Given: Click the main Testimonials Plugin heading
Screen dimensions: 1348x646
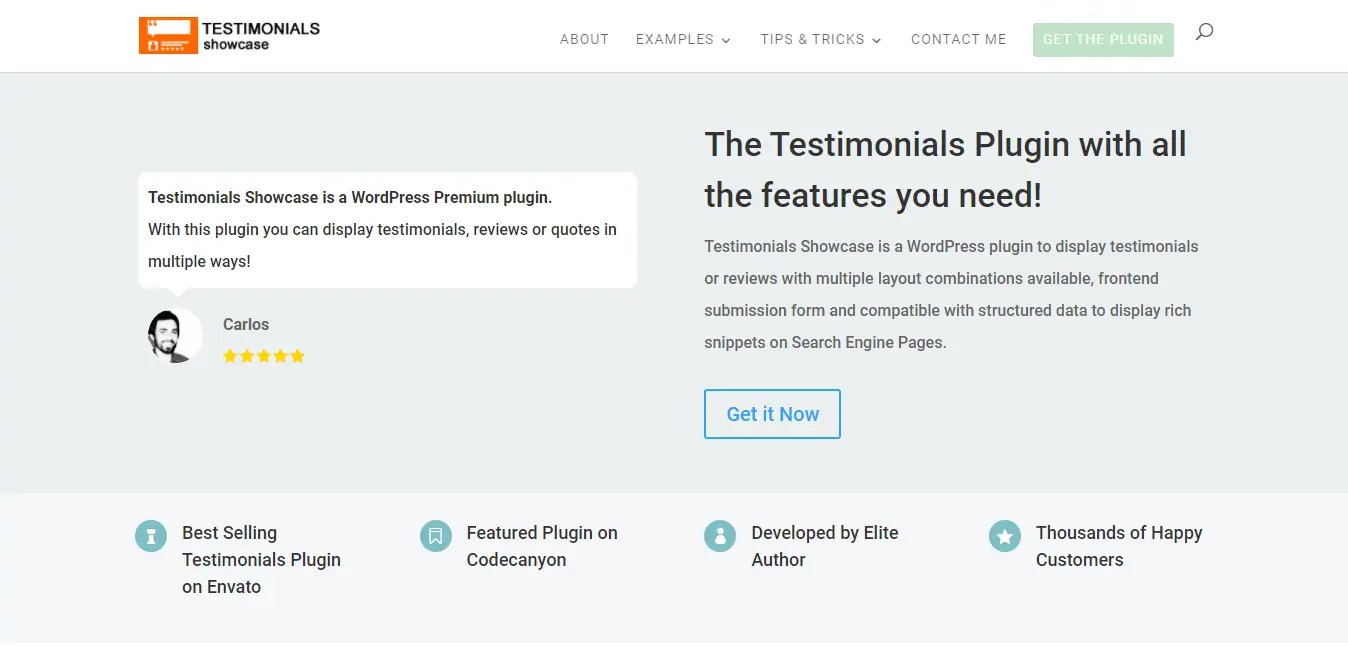Looking at the screenshot, I should pos(945,170).
